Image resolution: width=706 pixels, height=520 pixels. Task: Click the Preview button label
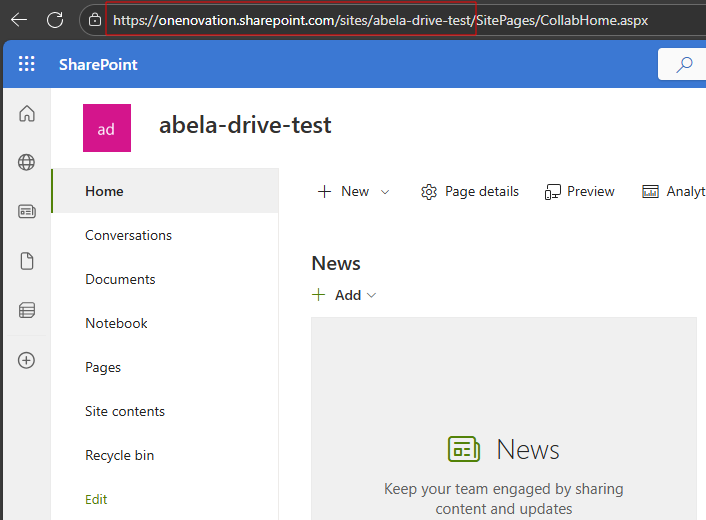click(591, 191)
